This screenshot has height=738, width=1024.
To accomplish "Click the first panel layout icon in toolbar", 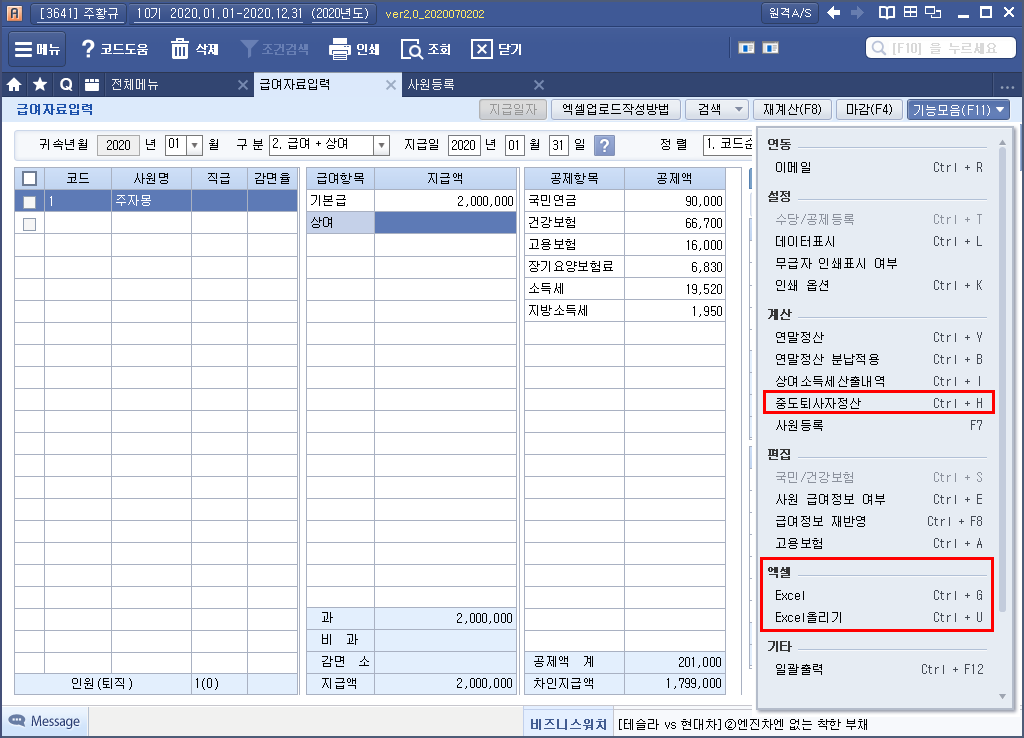I will (x=746, y=48).
